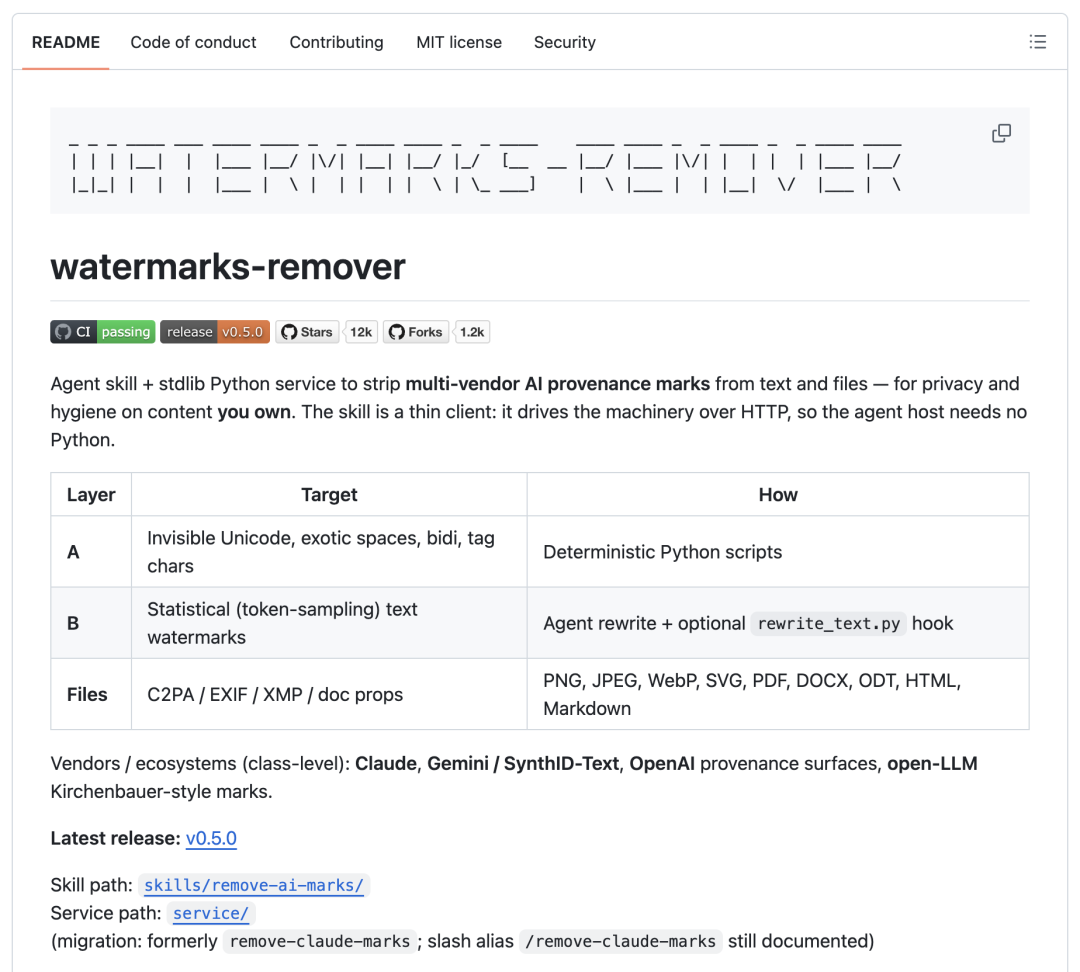This screenshot has height=972, width=1080.
Task: Switch to Code of conduct tab
Action: (x=193, y=42)
